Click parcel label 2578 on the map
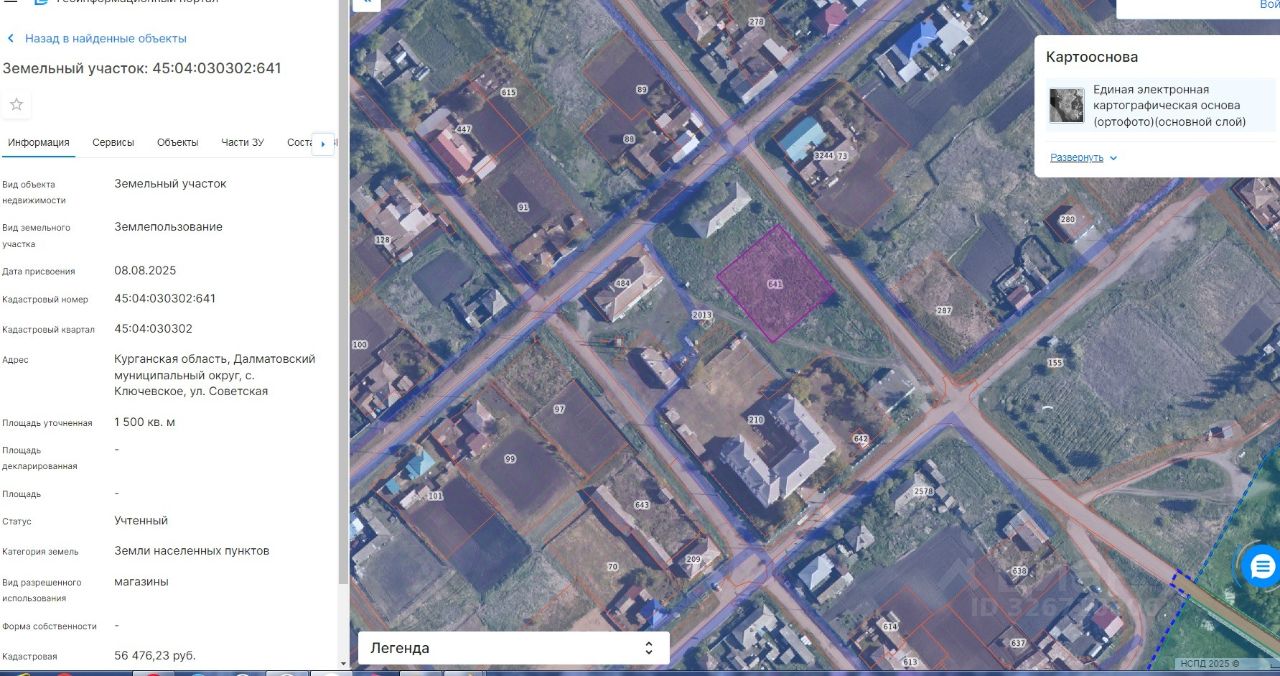Screen dimensions: 1280x676 pyautogui.click(x=923, y=491)
